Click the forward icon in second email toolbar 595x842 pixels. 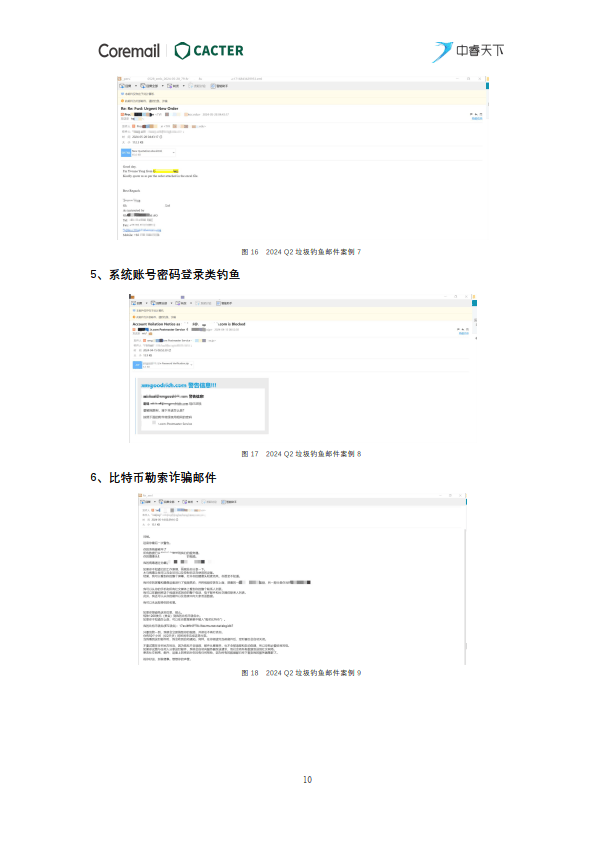[177, 303]
